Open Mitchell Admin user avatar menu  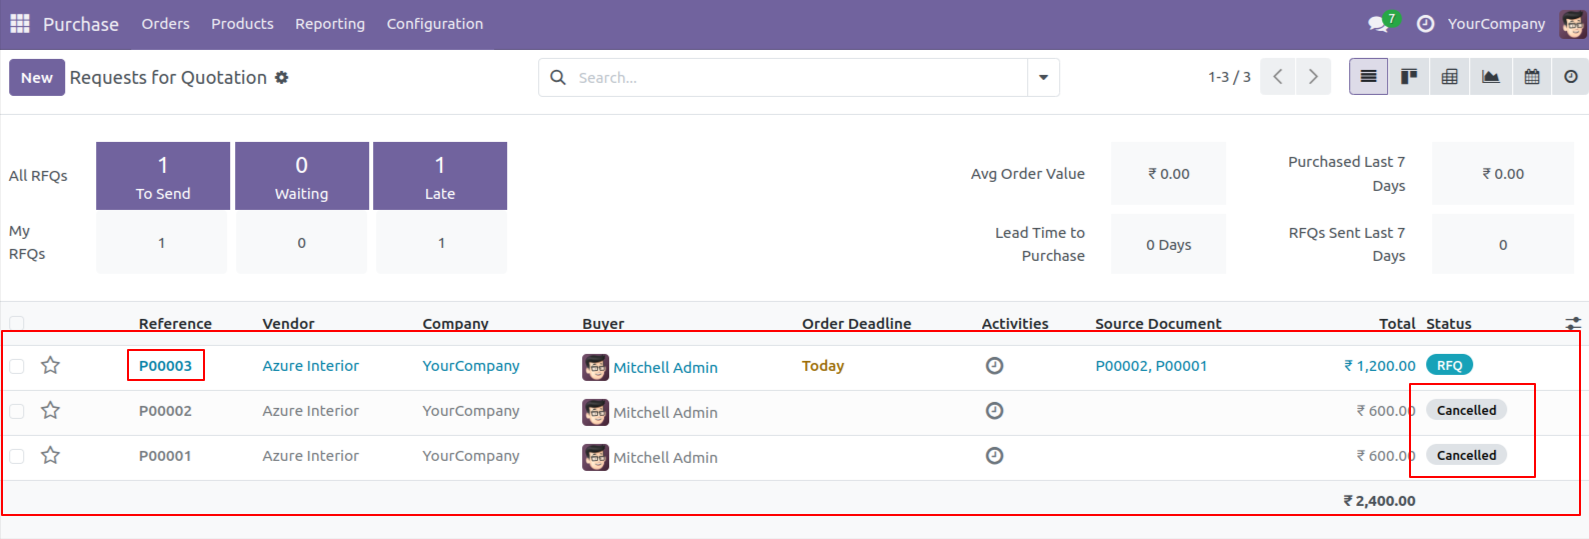[1573, 23]
